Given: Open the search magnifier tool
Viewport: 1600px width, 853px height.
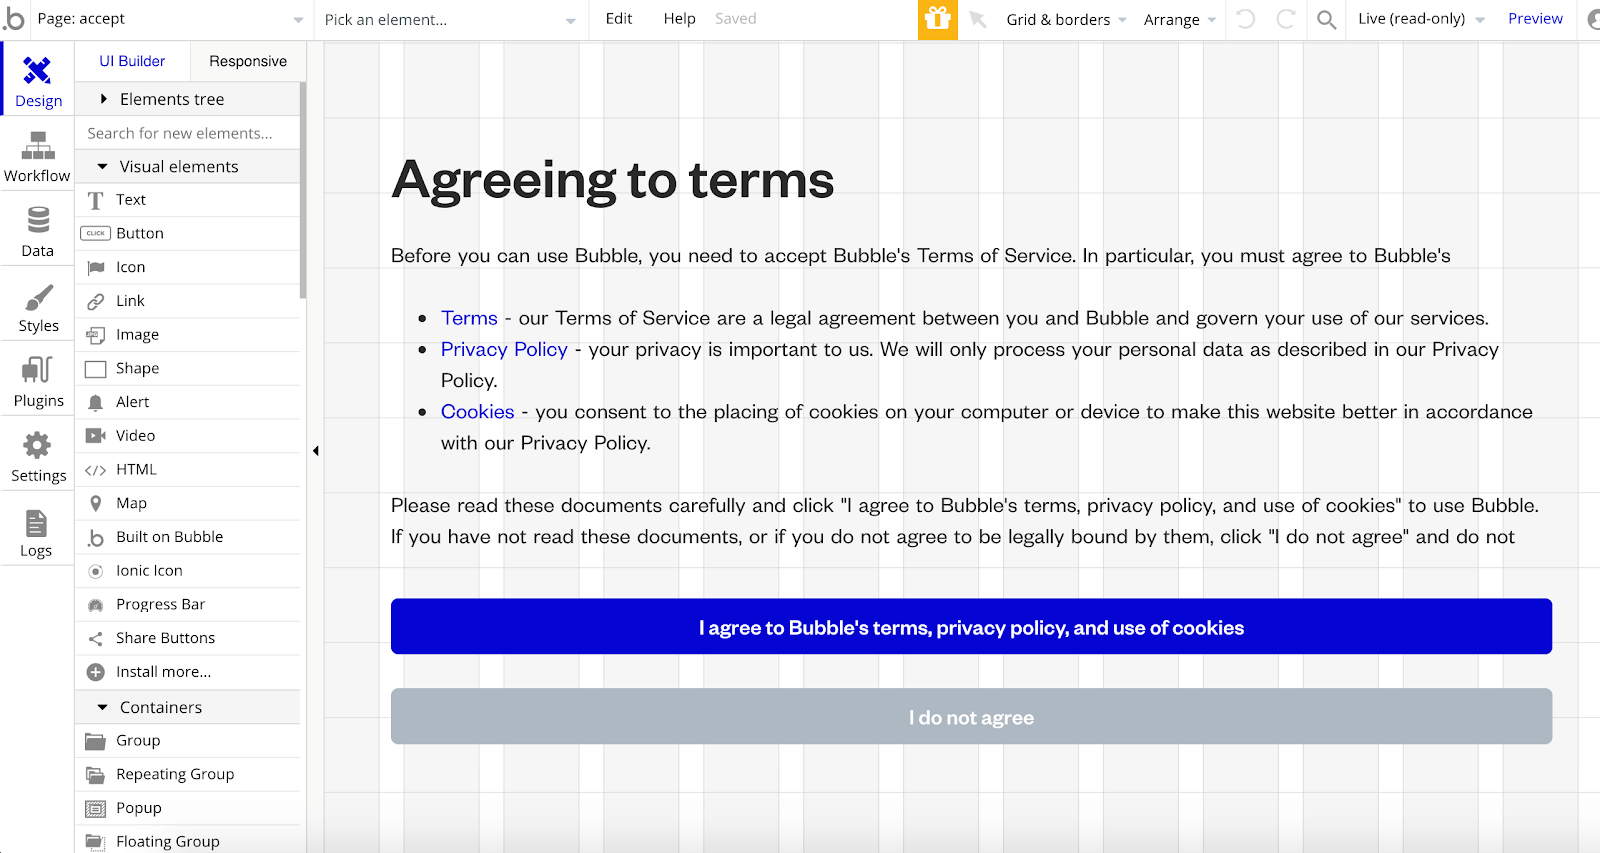Looking at the screenshot, I should [x=1326, y=19].
